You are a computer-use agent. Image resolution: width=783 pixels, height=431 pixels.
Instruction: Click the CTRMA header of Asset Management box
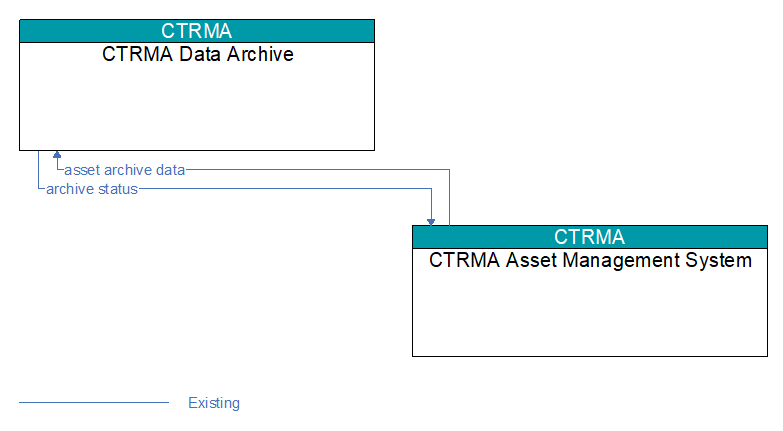point(590,237)
